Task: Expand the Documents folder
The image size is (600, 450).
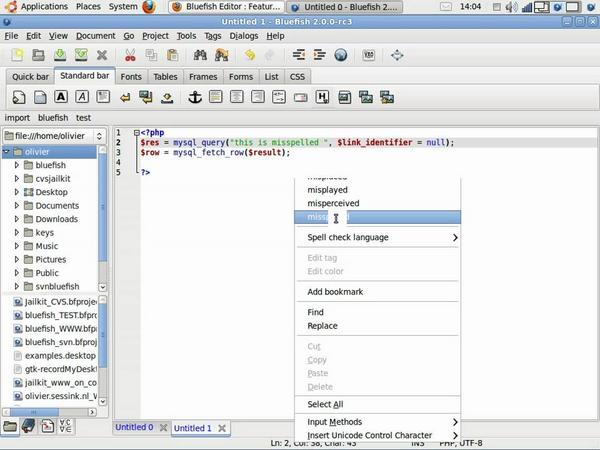Action: click(16, 205)
